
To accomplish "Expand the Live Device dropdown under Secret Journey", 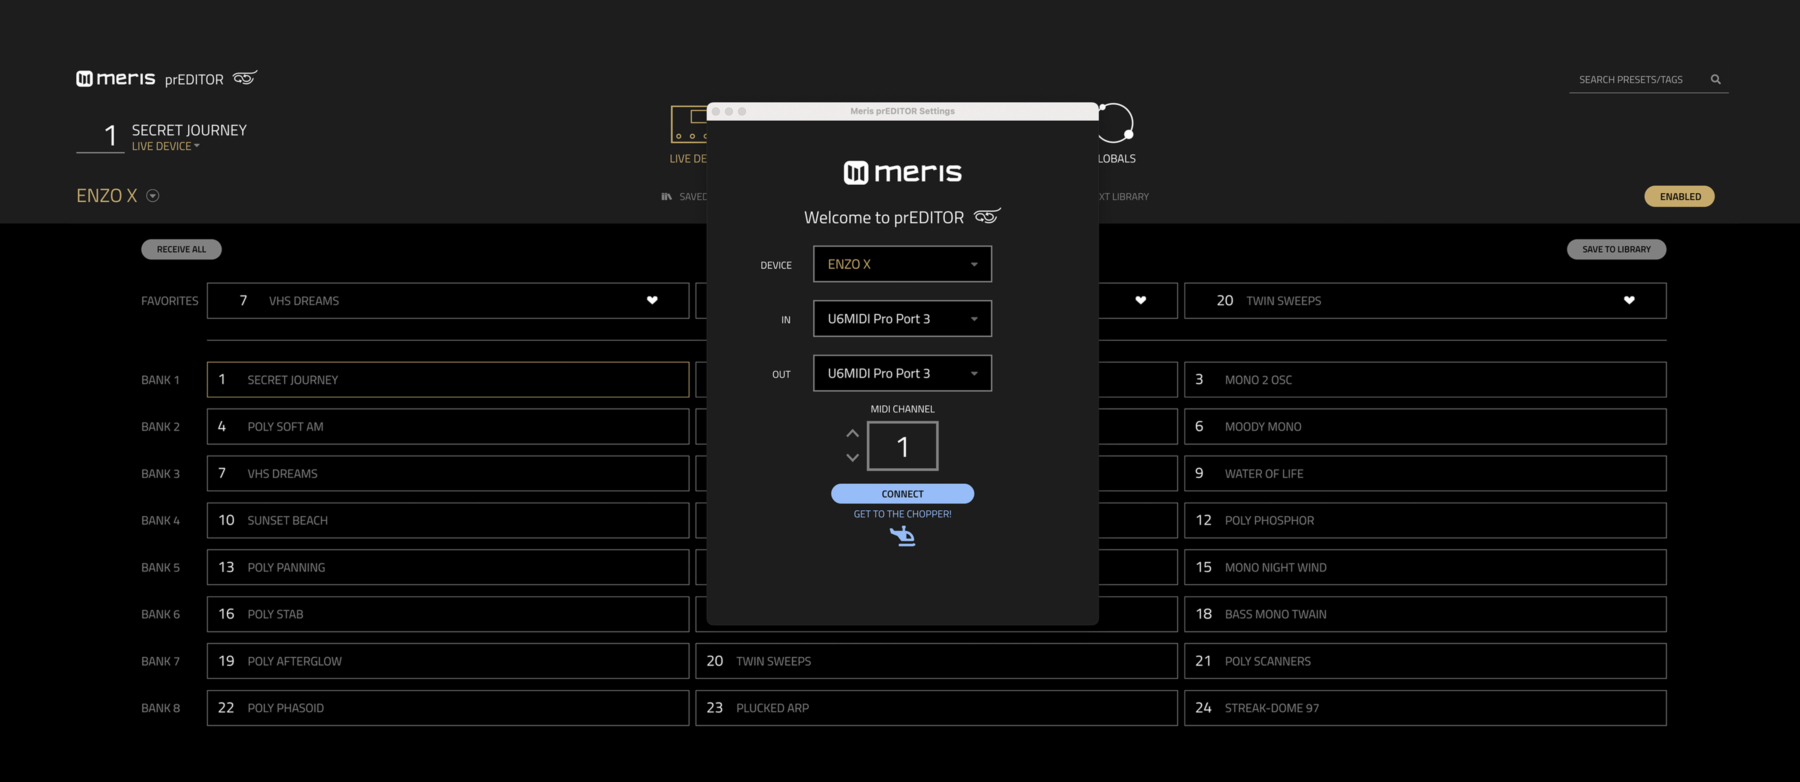I will click(x=166, y=146).
